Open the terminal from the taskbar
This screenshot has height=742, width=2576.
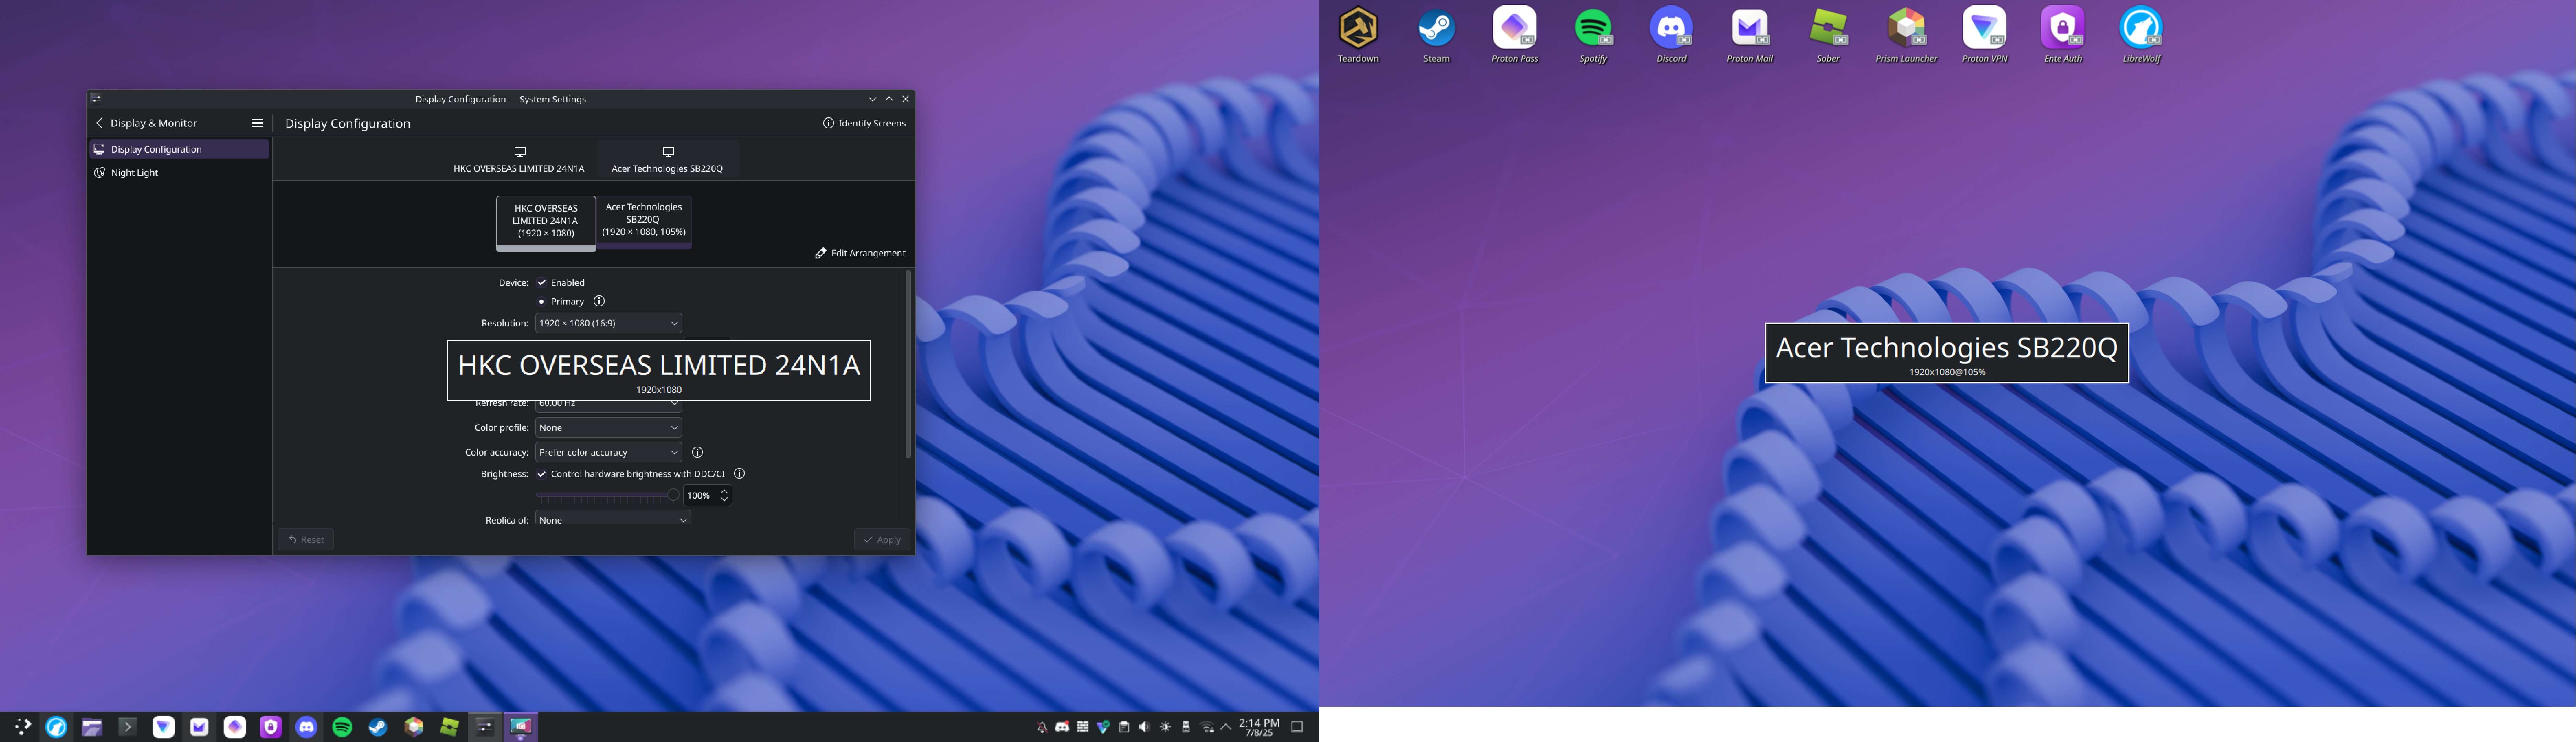point(128,727)
